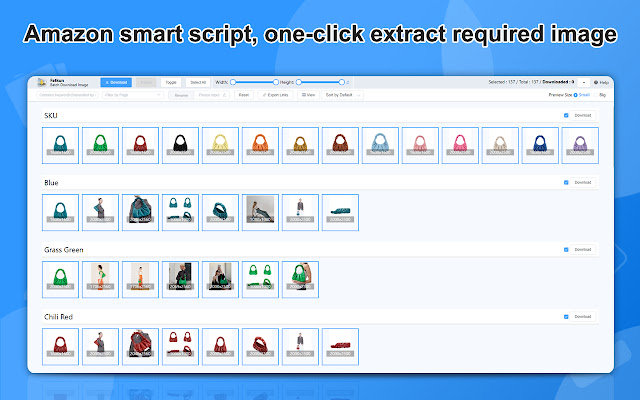Select the four-bag collage thumbnail in Blue section

[180, 213]
